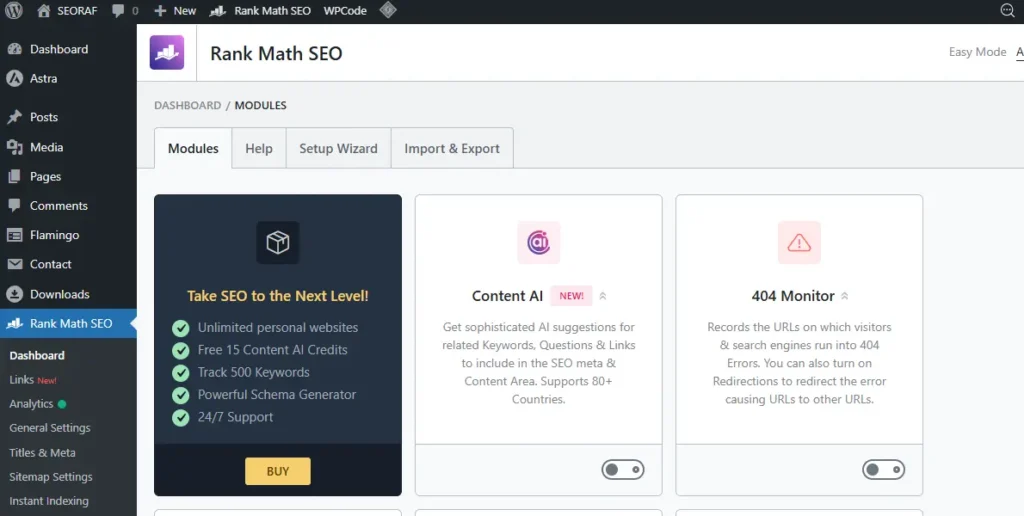The width and height of the screenshot is (1024, 516).
Task: Click the BUY button
Action: 278,471
